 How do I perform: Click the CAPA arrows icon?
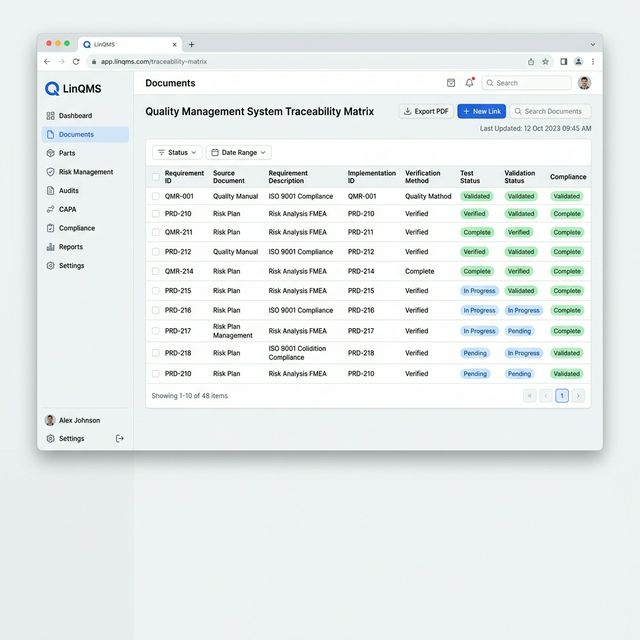point(51,209)
